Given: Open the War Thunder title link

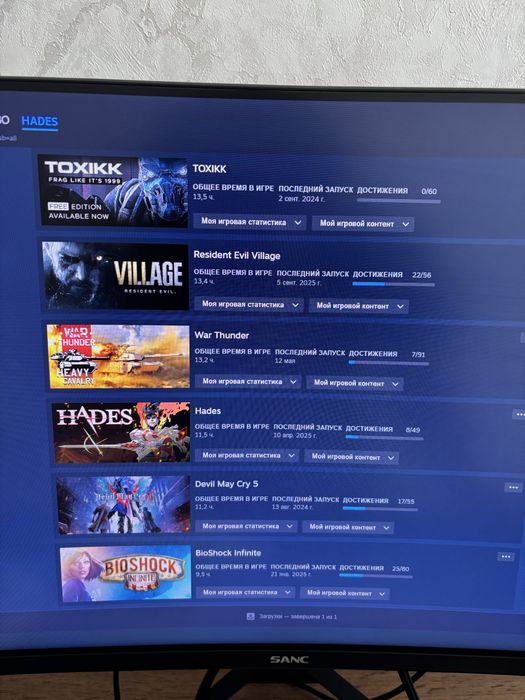Looking at the screenshot, I should (222, 335).
